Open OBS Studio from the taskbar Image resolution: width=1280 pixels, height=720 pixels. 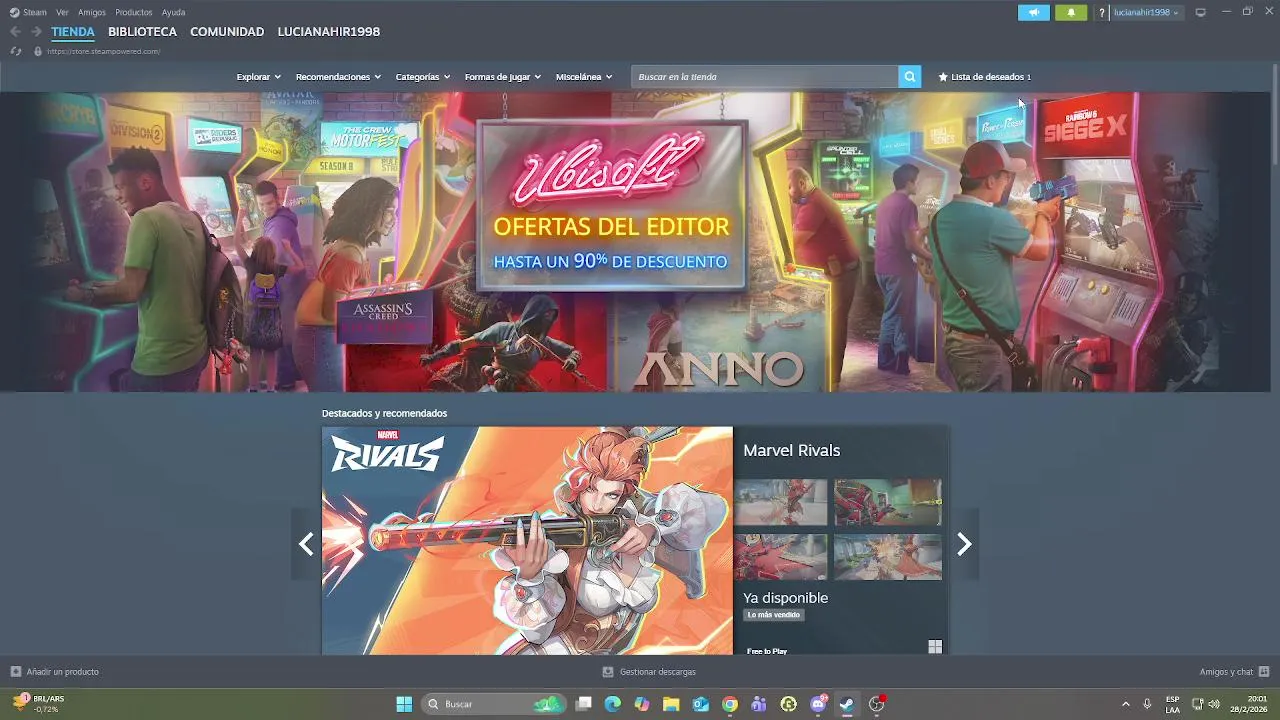click(877, 704)
